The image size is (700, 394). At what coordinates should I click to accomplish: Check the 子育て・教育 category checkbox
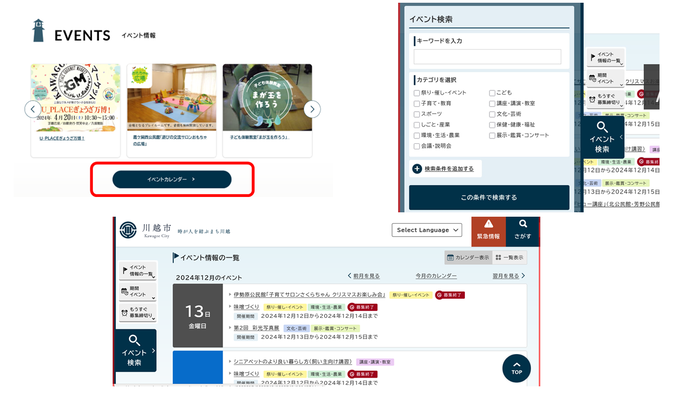click(417, 104)
